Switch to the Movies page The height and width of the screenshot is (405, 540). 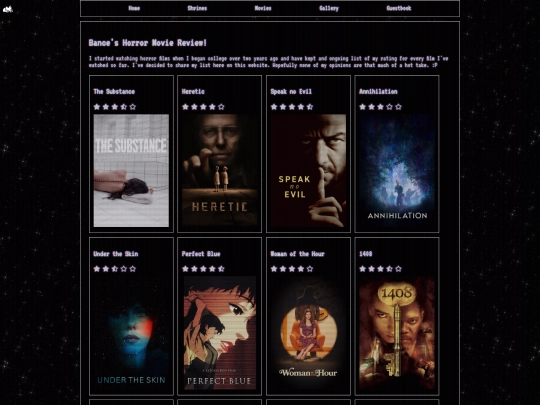pyautogui.click(x=263, y=8)
